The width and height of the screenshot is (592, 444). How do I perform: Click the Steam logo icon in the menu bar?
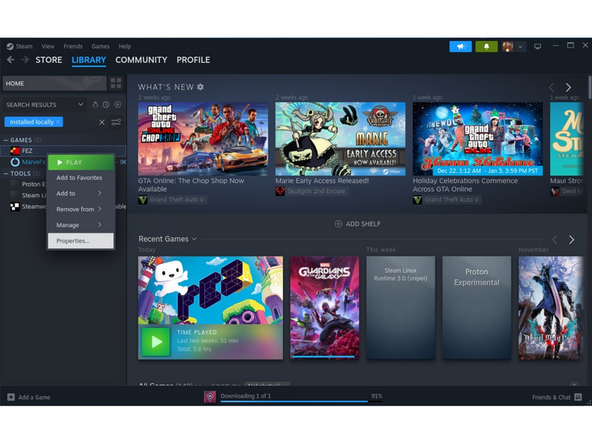click(10, 46)
